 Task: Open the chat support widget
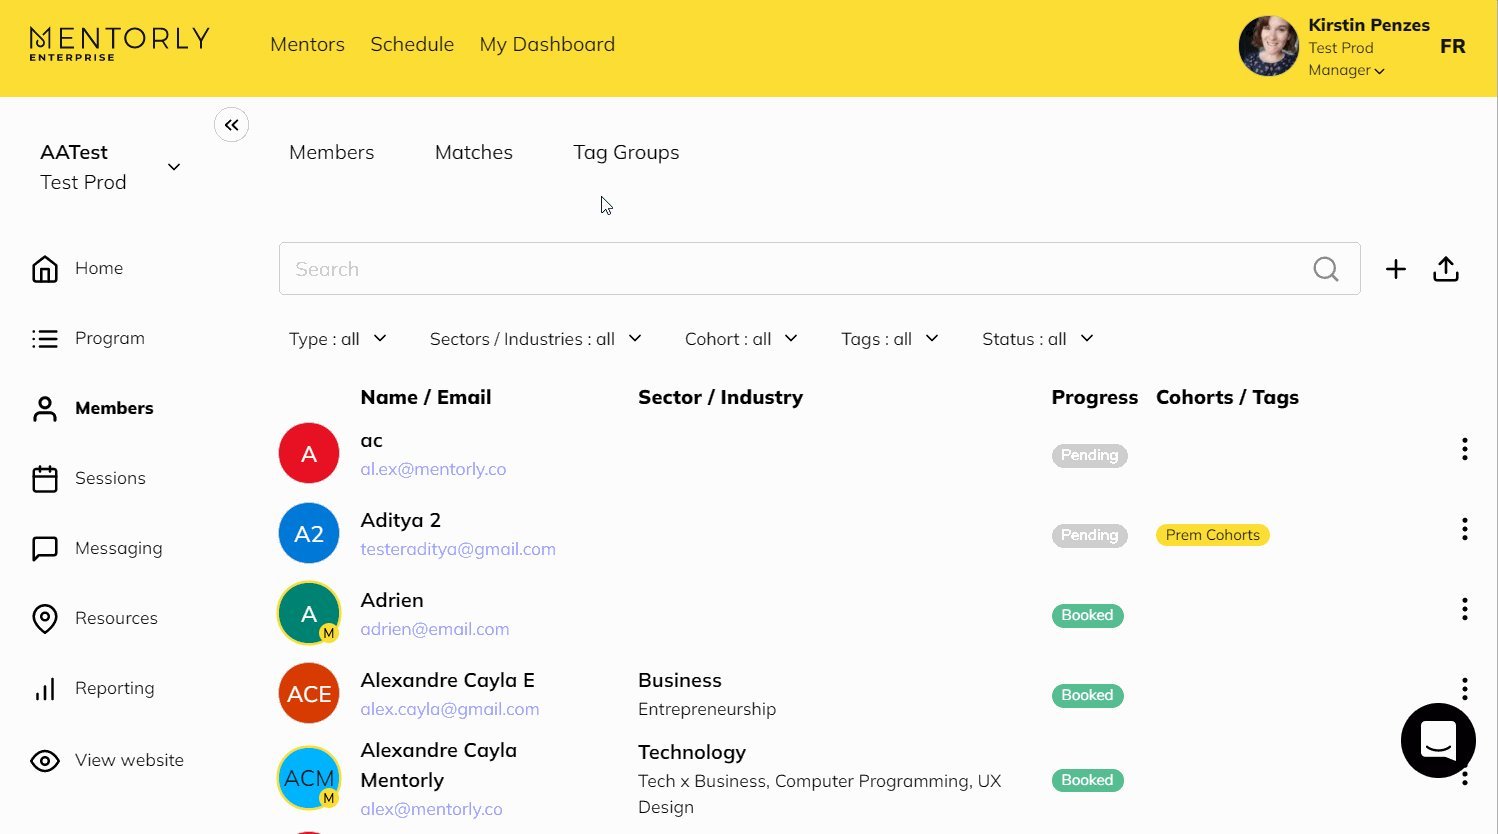coord(1437,740)
